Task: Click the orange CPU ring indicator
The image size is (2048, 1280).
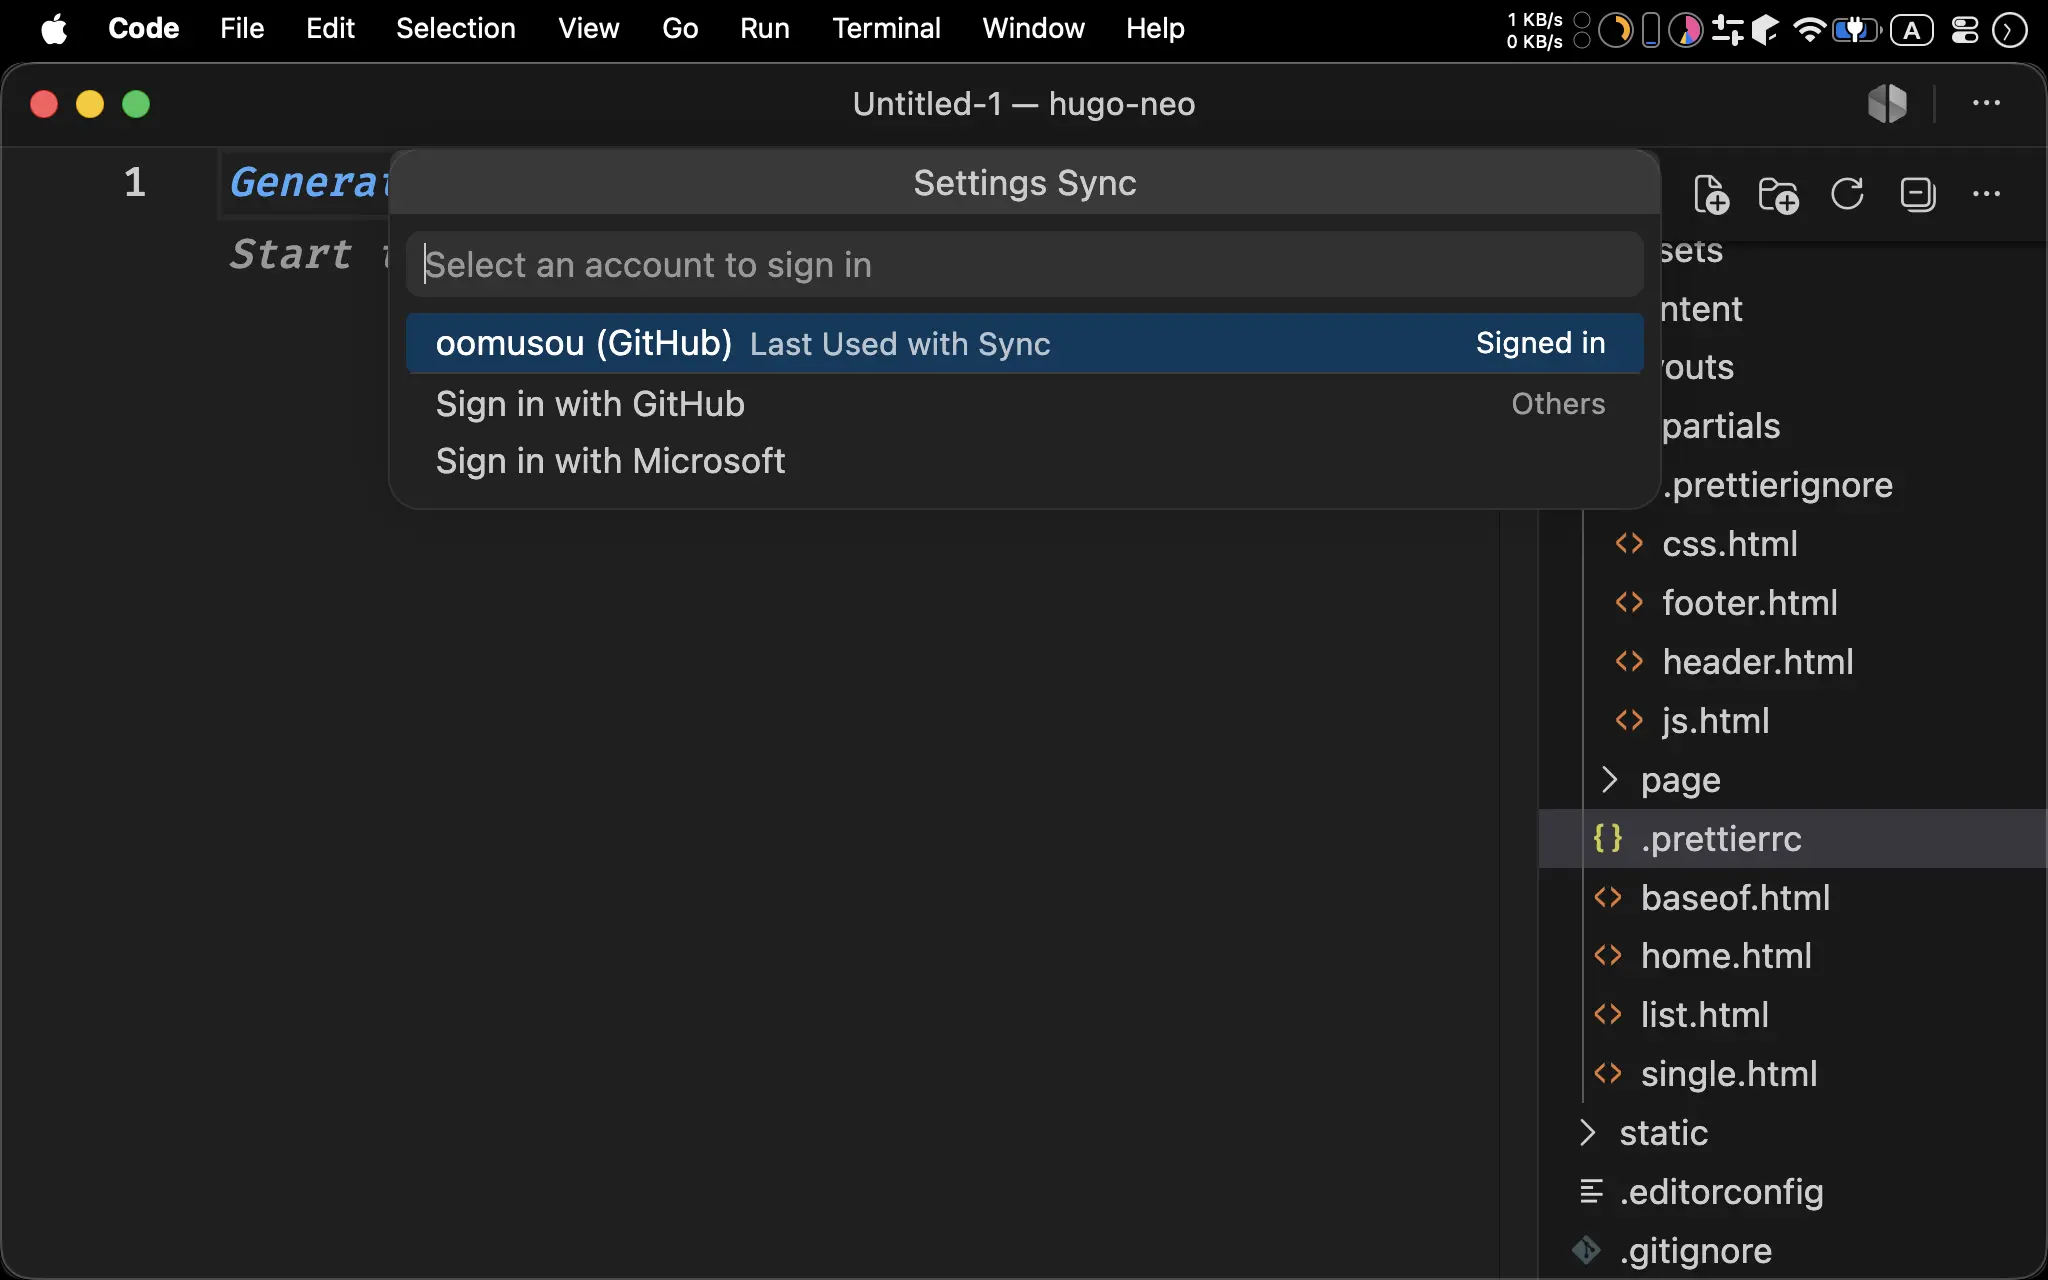Action: [x=1615, y=30]
